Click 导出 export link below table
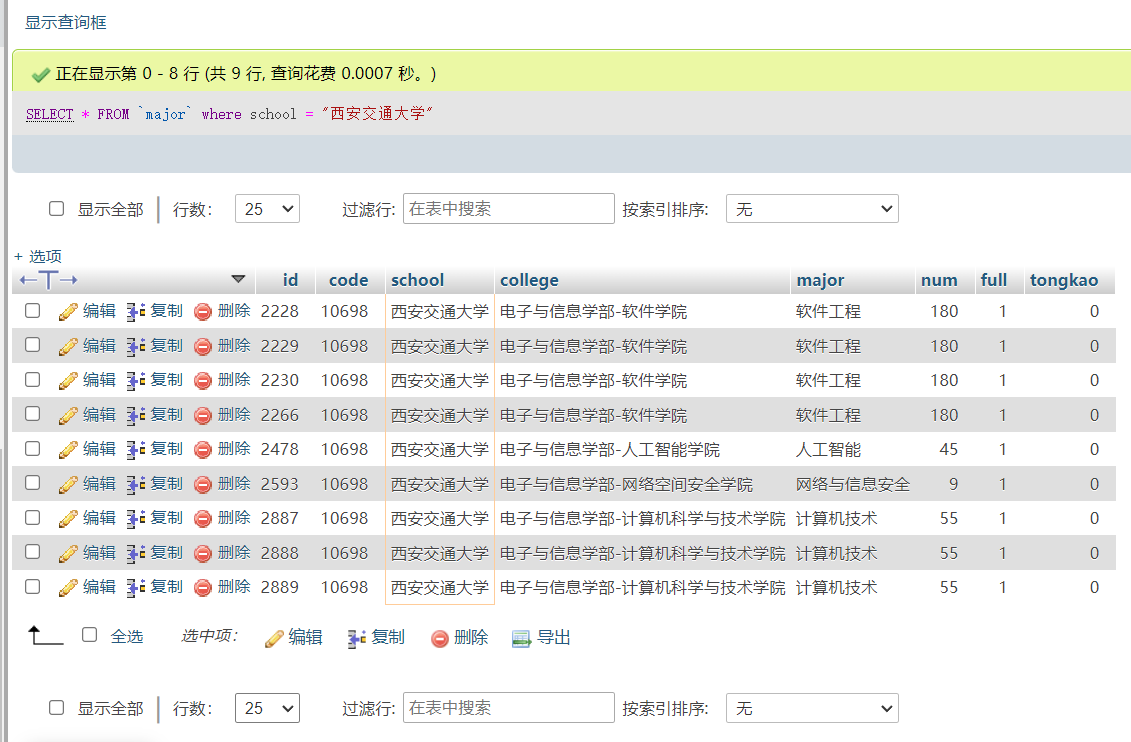 (x=553, y=637)
